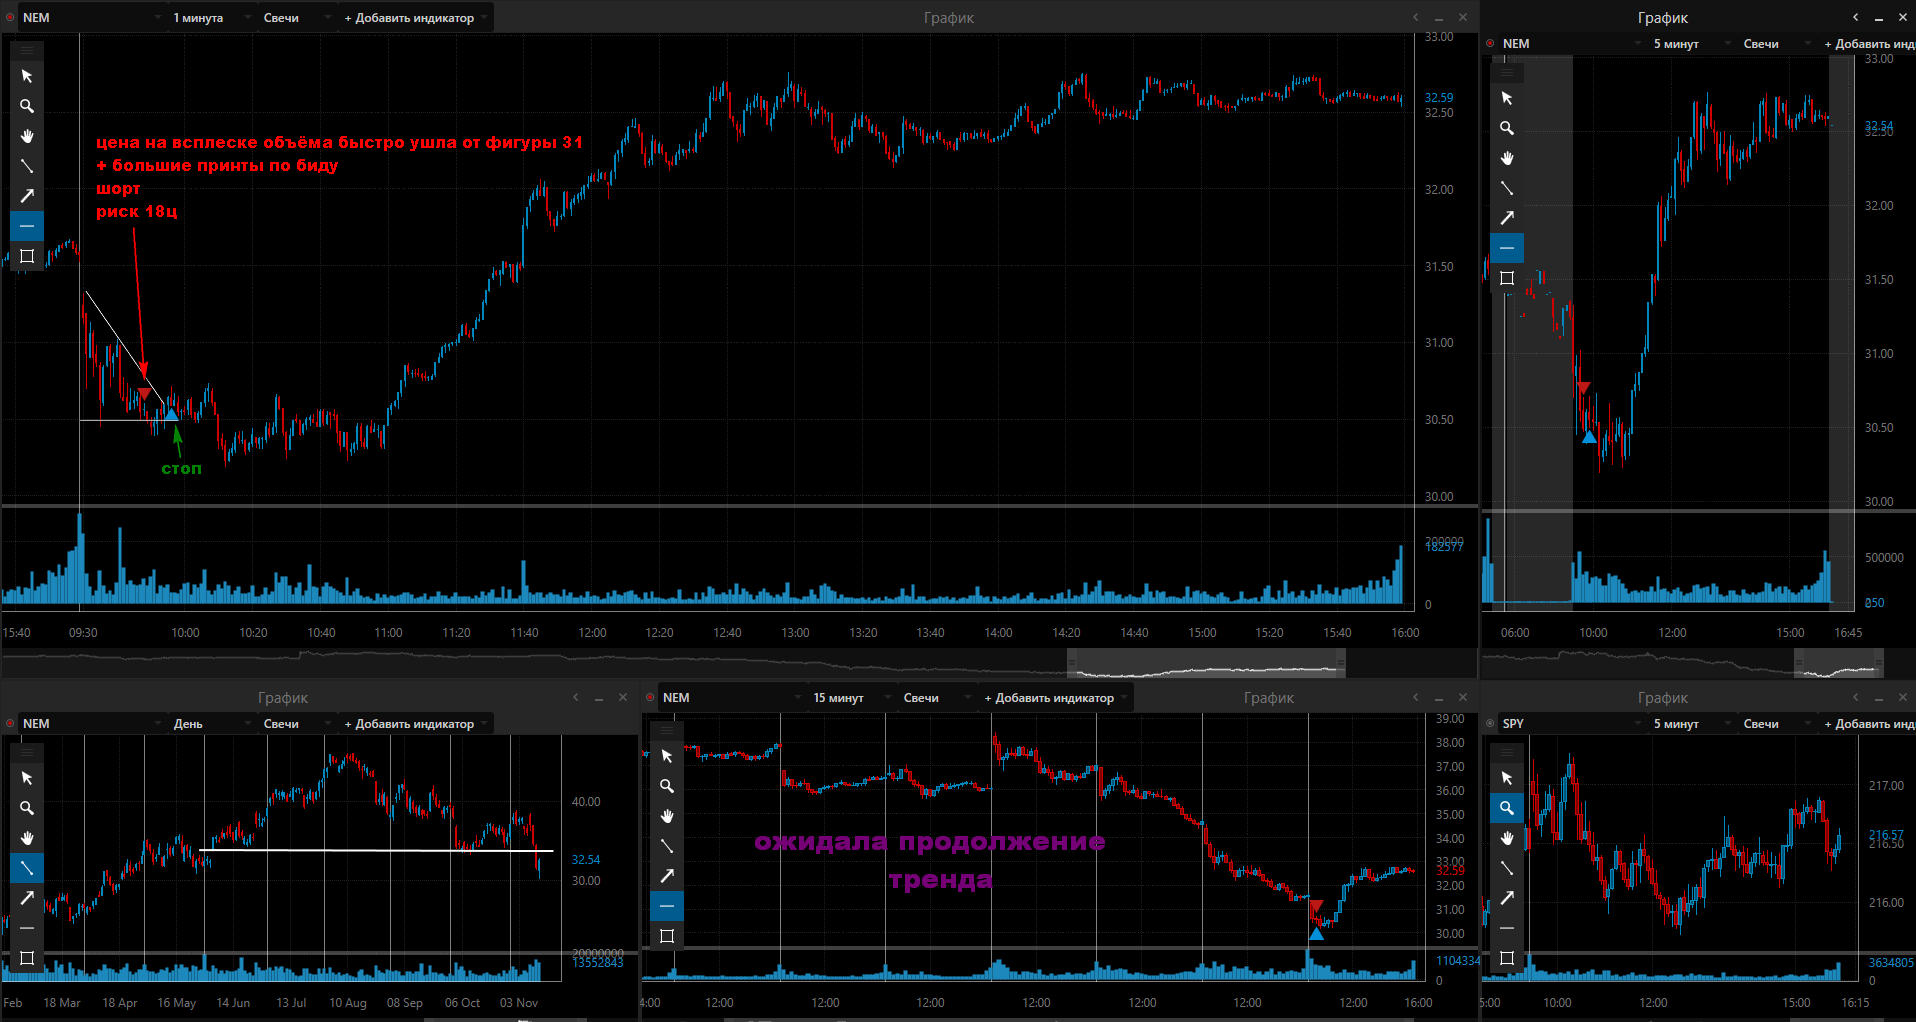
Task: Click the NEM symbol field in the top-left chart
Action: (85, 18)
